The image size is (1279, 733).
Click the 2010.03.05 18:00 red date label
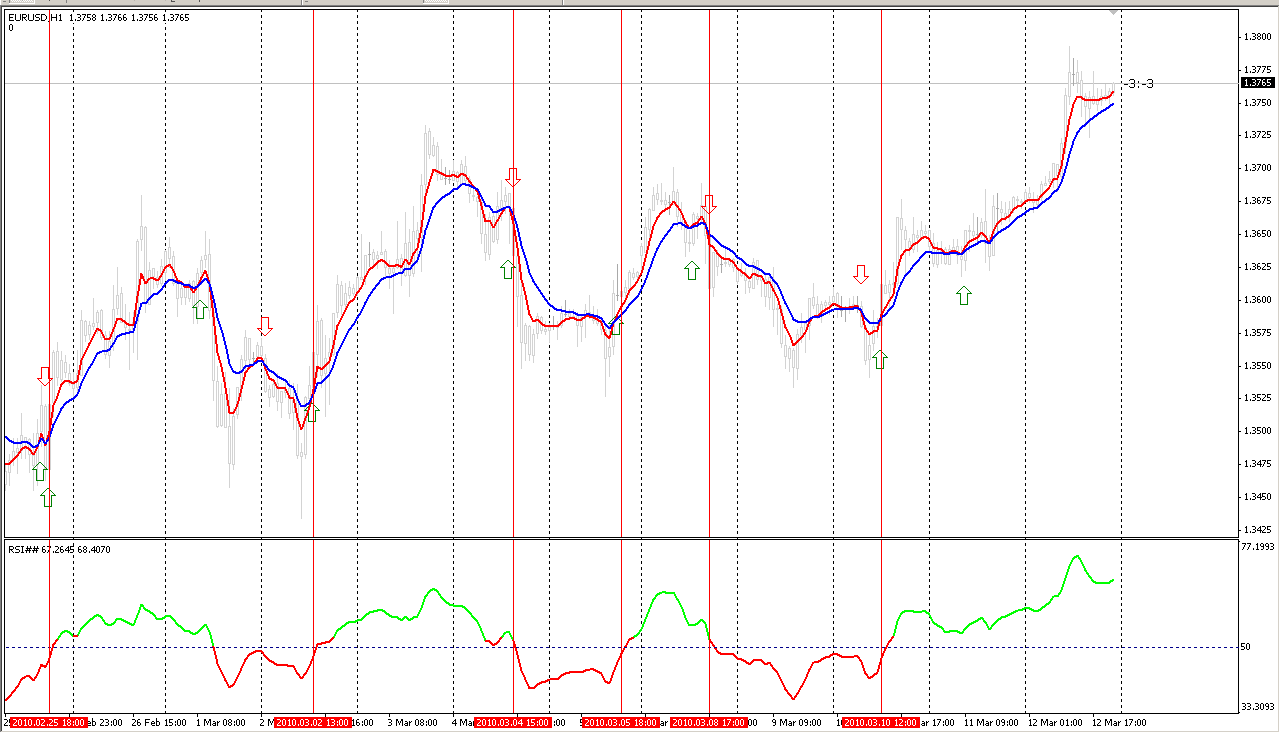620,722
